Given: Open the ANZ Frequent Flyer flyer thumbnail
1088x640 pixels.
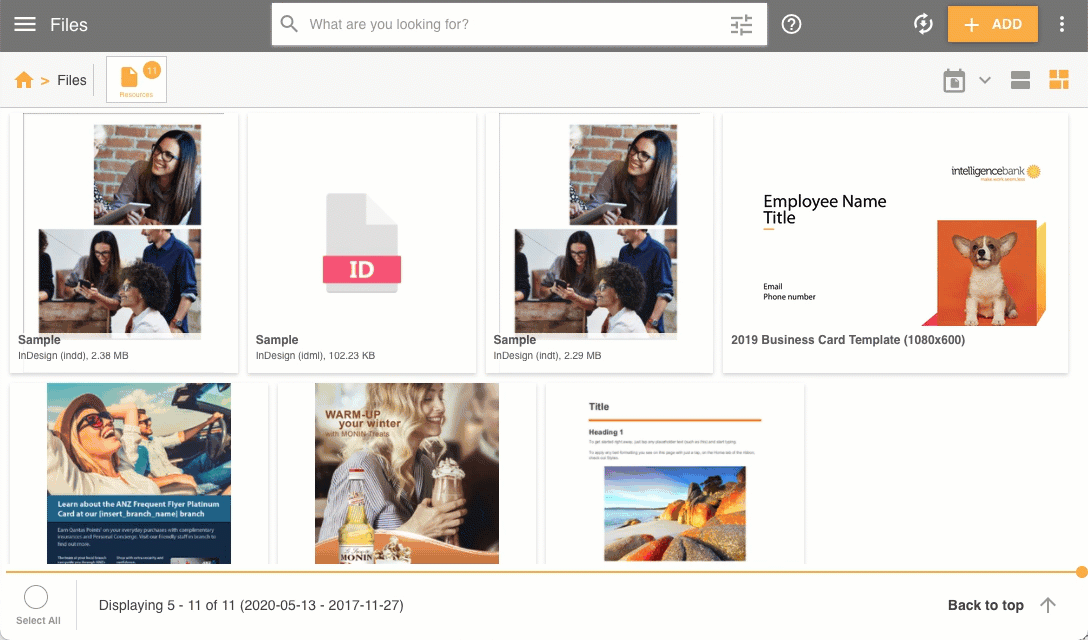Looking at the screenshot, I should (139, 473).
